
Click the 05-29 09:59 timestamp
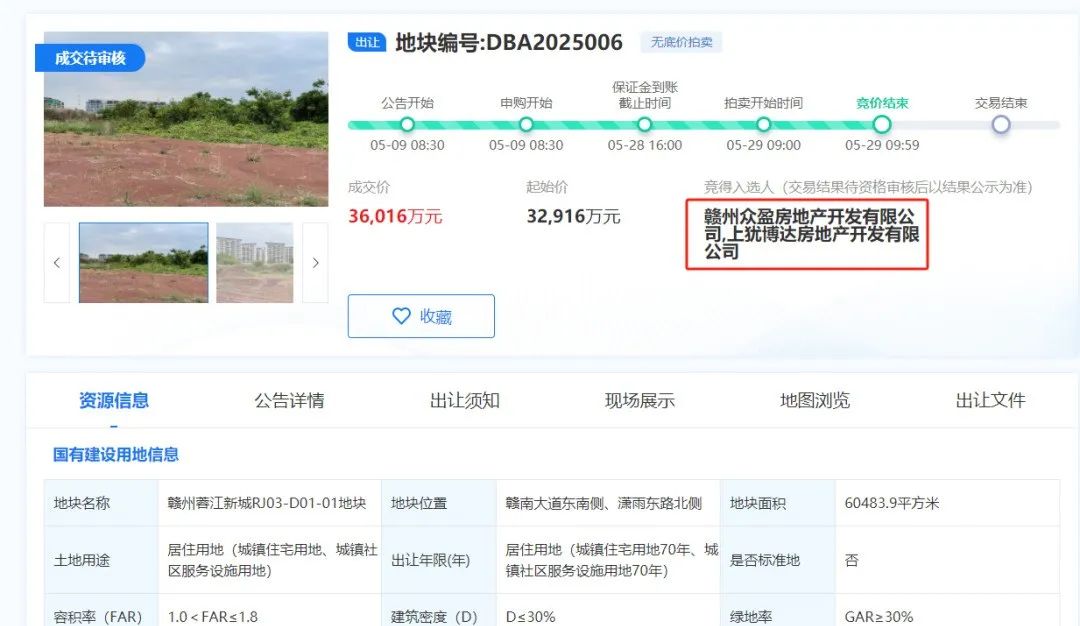[882, 145]
